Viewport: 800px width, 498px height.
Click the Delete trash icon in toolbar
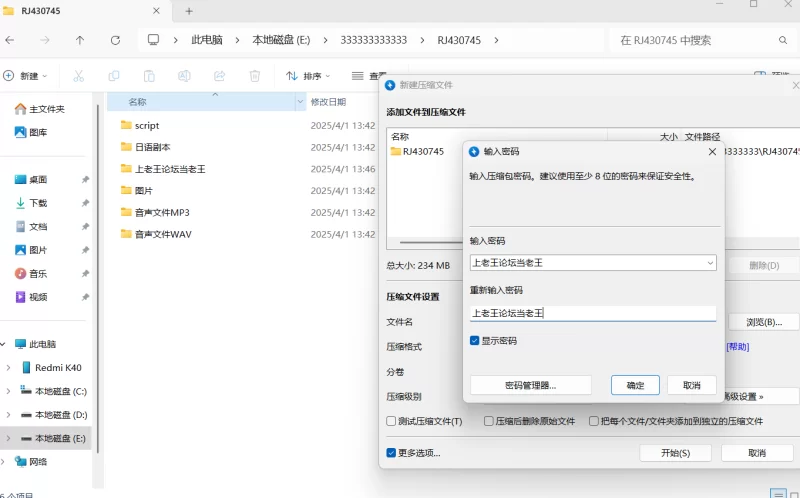[x=254, y=76]
